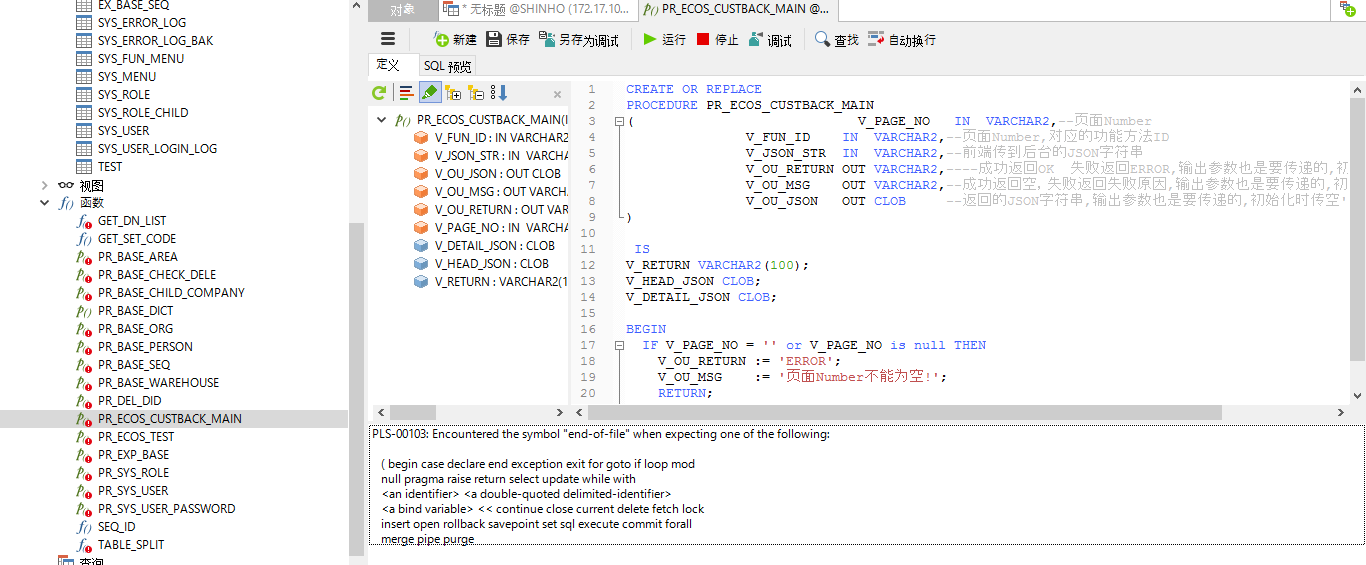The height and width of the screenshot is (565, 1366).
Task: Sort the outline with the sort icon
Action: tap(499, 93)
